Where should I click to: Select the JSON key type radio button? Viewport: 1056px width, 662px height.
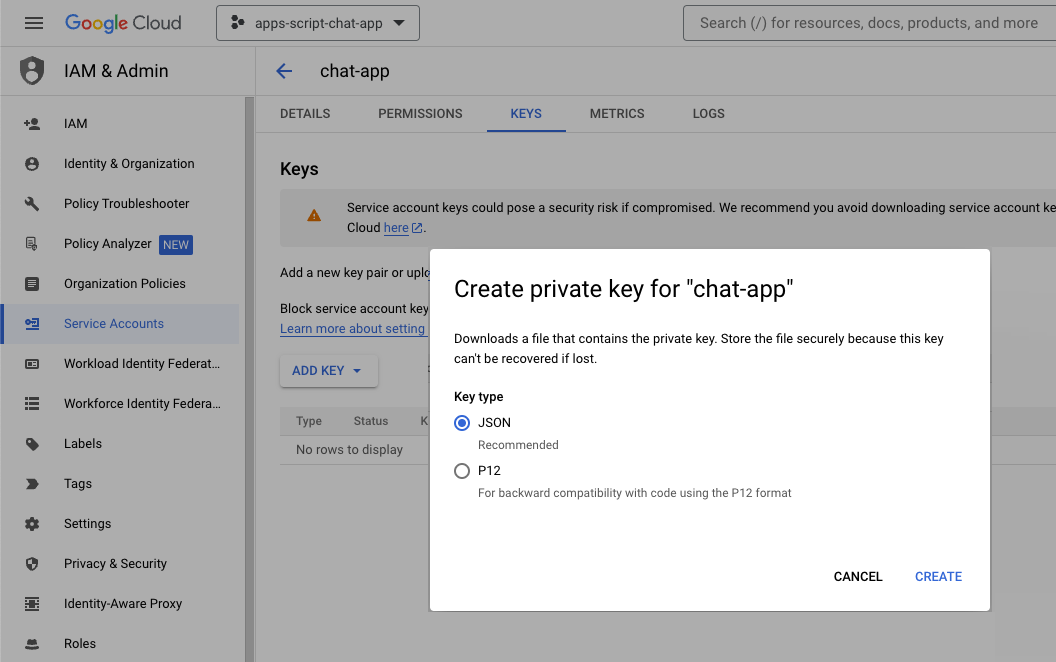click(x=462, y=423)
